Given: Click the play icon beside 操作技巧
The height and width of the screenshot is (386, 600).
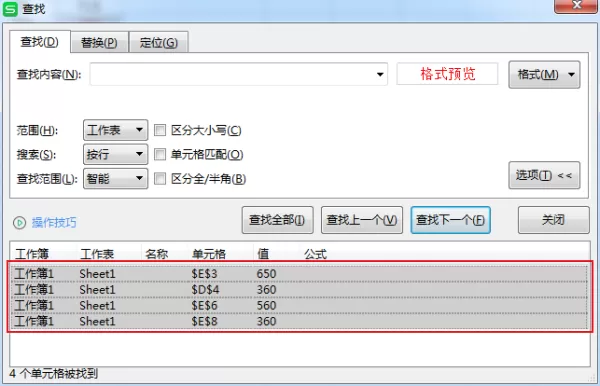Looking at the screenshot, I should pos(19,223).
